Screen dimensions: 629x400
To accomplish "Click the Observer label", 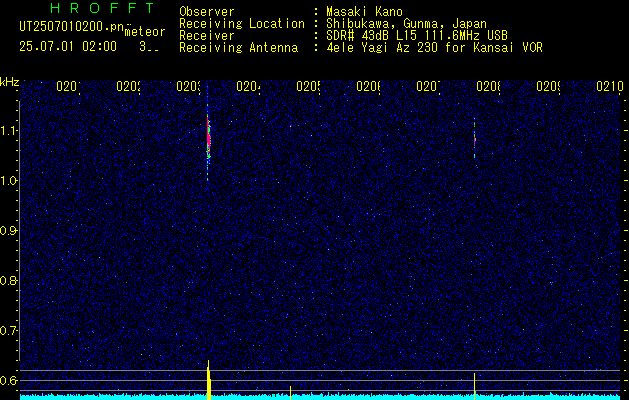I will click(207, 12).
